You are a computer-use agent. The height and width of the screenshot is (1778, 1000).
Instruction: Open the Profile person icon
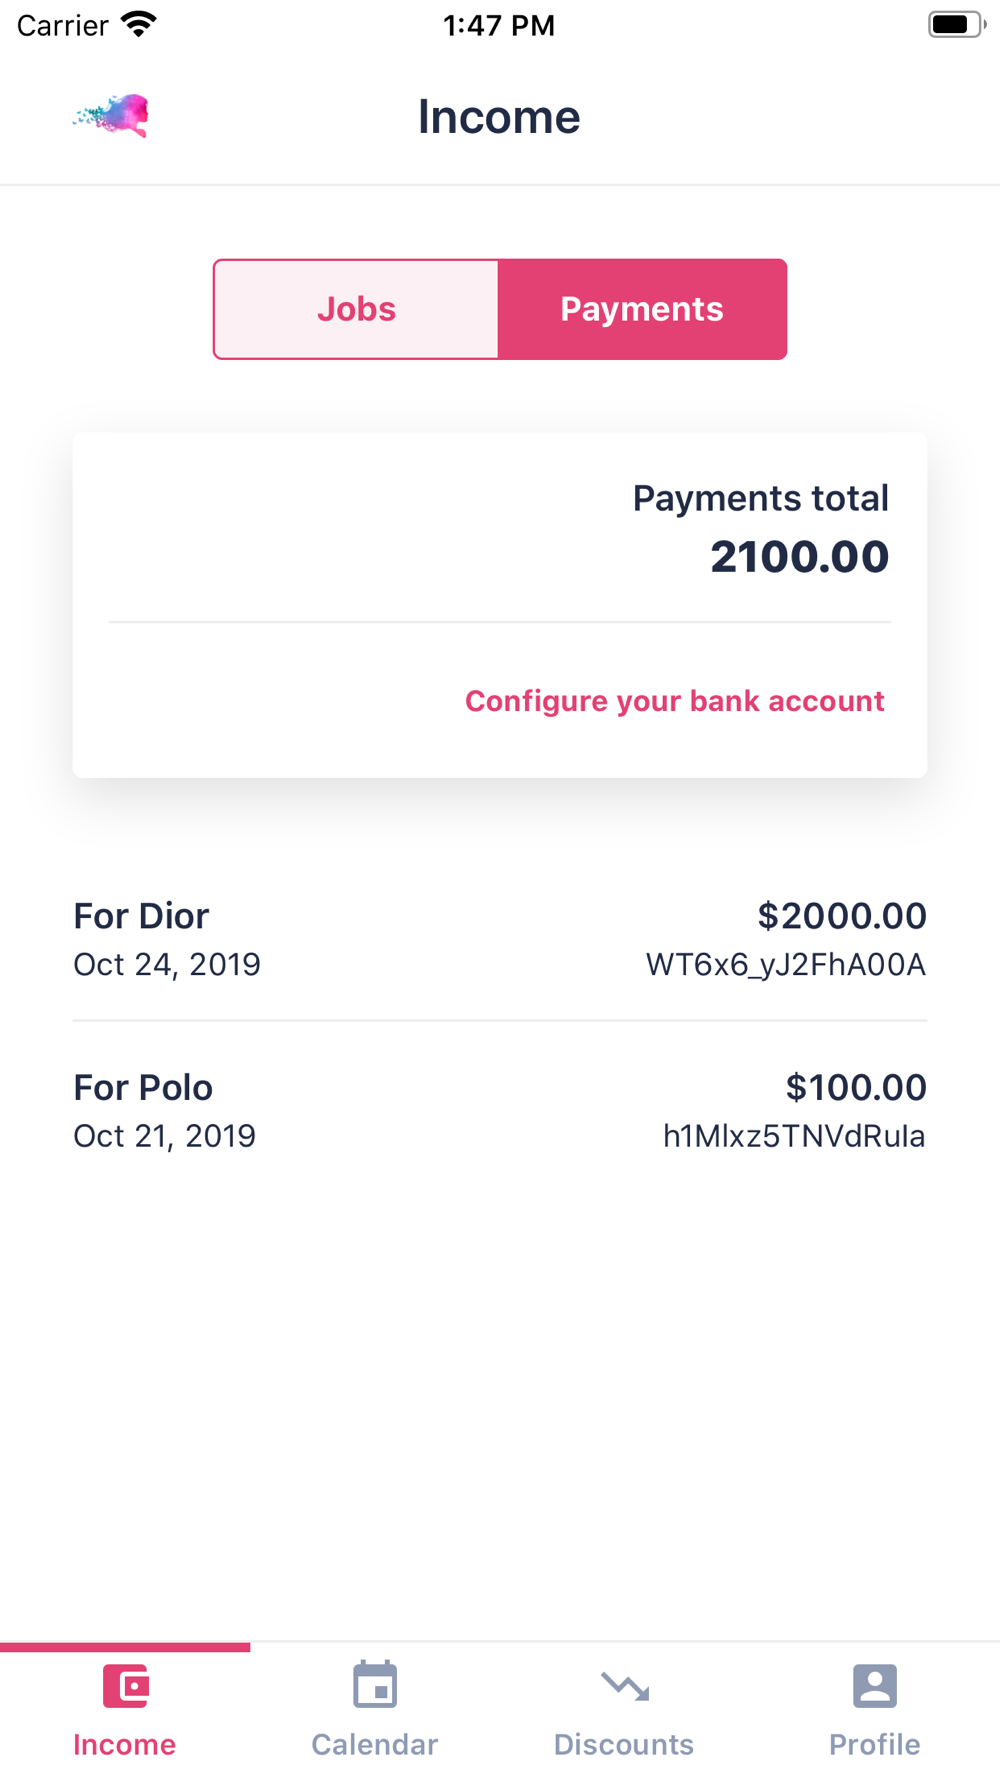[x=874, y=1686]
